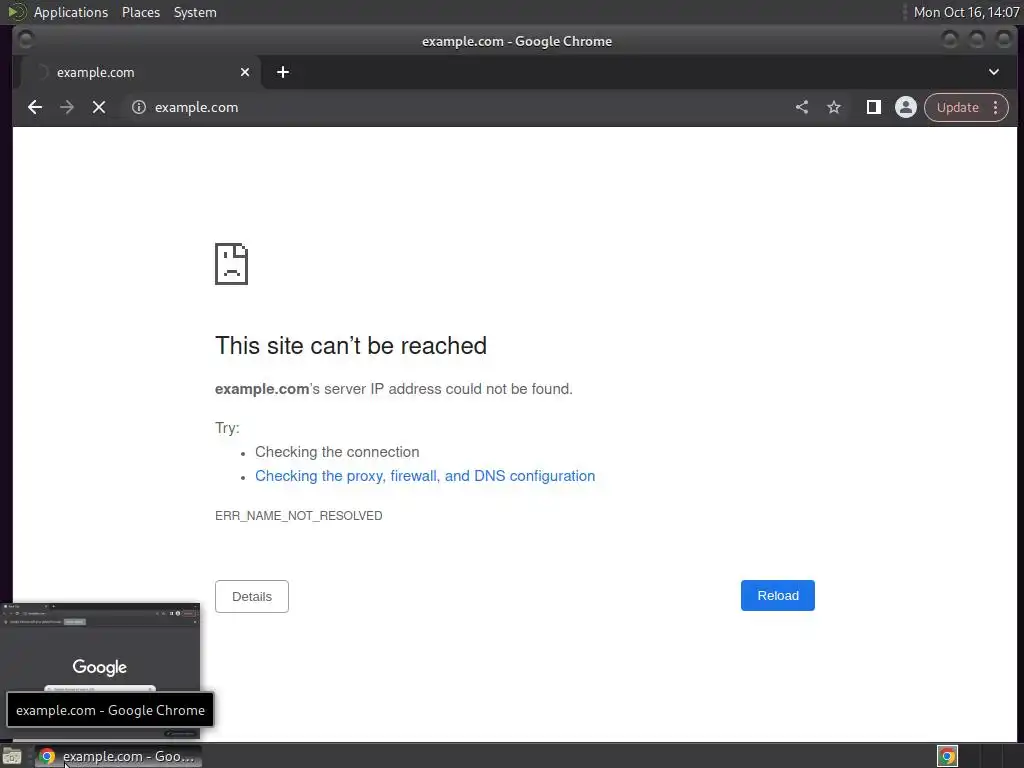The width and height of the screenshot is (1024, 768).
Task: Click the 'This site can't be reached' heading
Action: point(351,345)
